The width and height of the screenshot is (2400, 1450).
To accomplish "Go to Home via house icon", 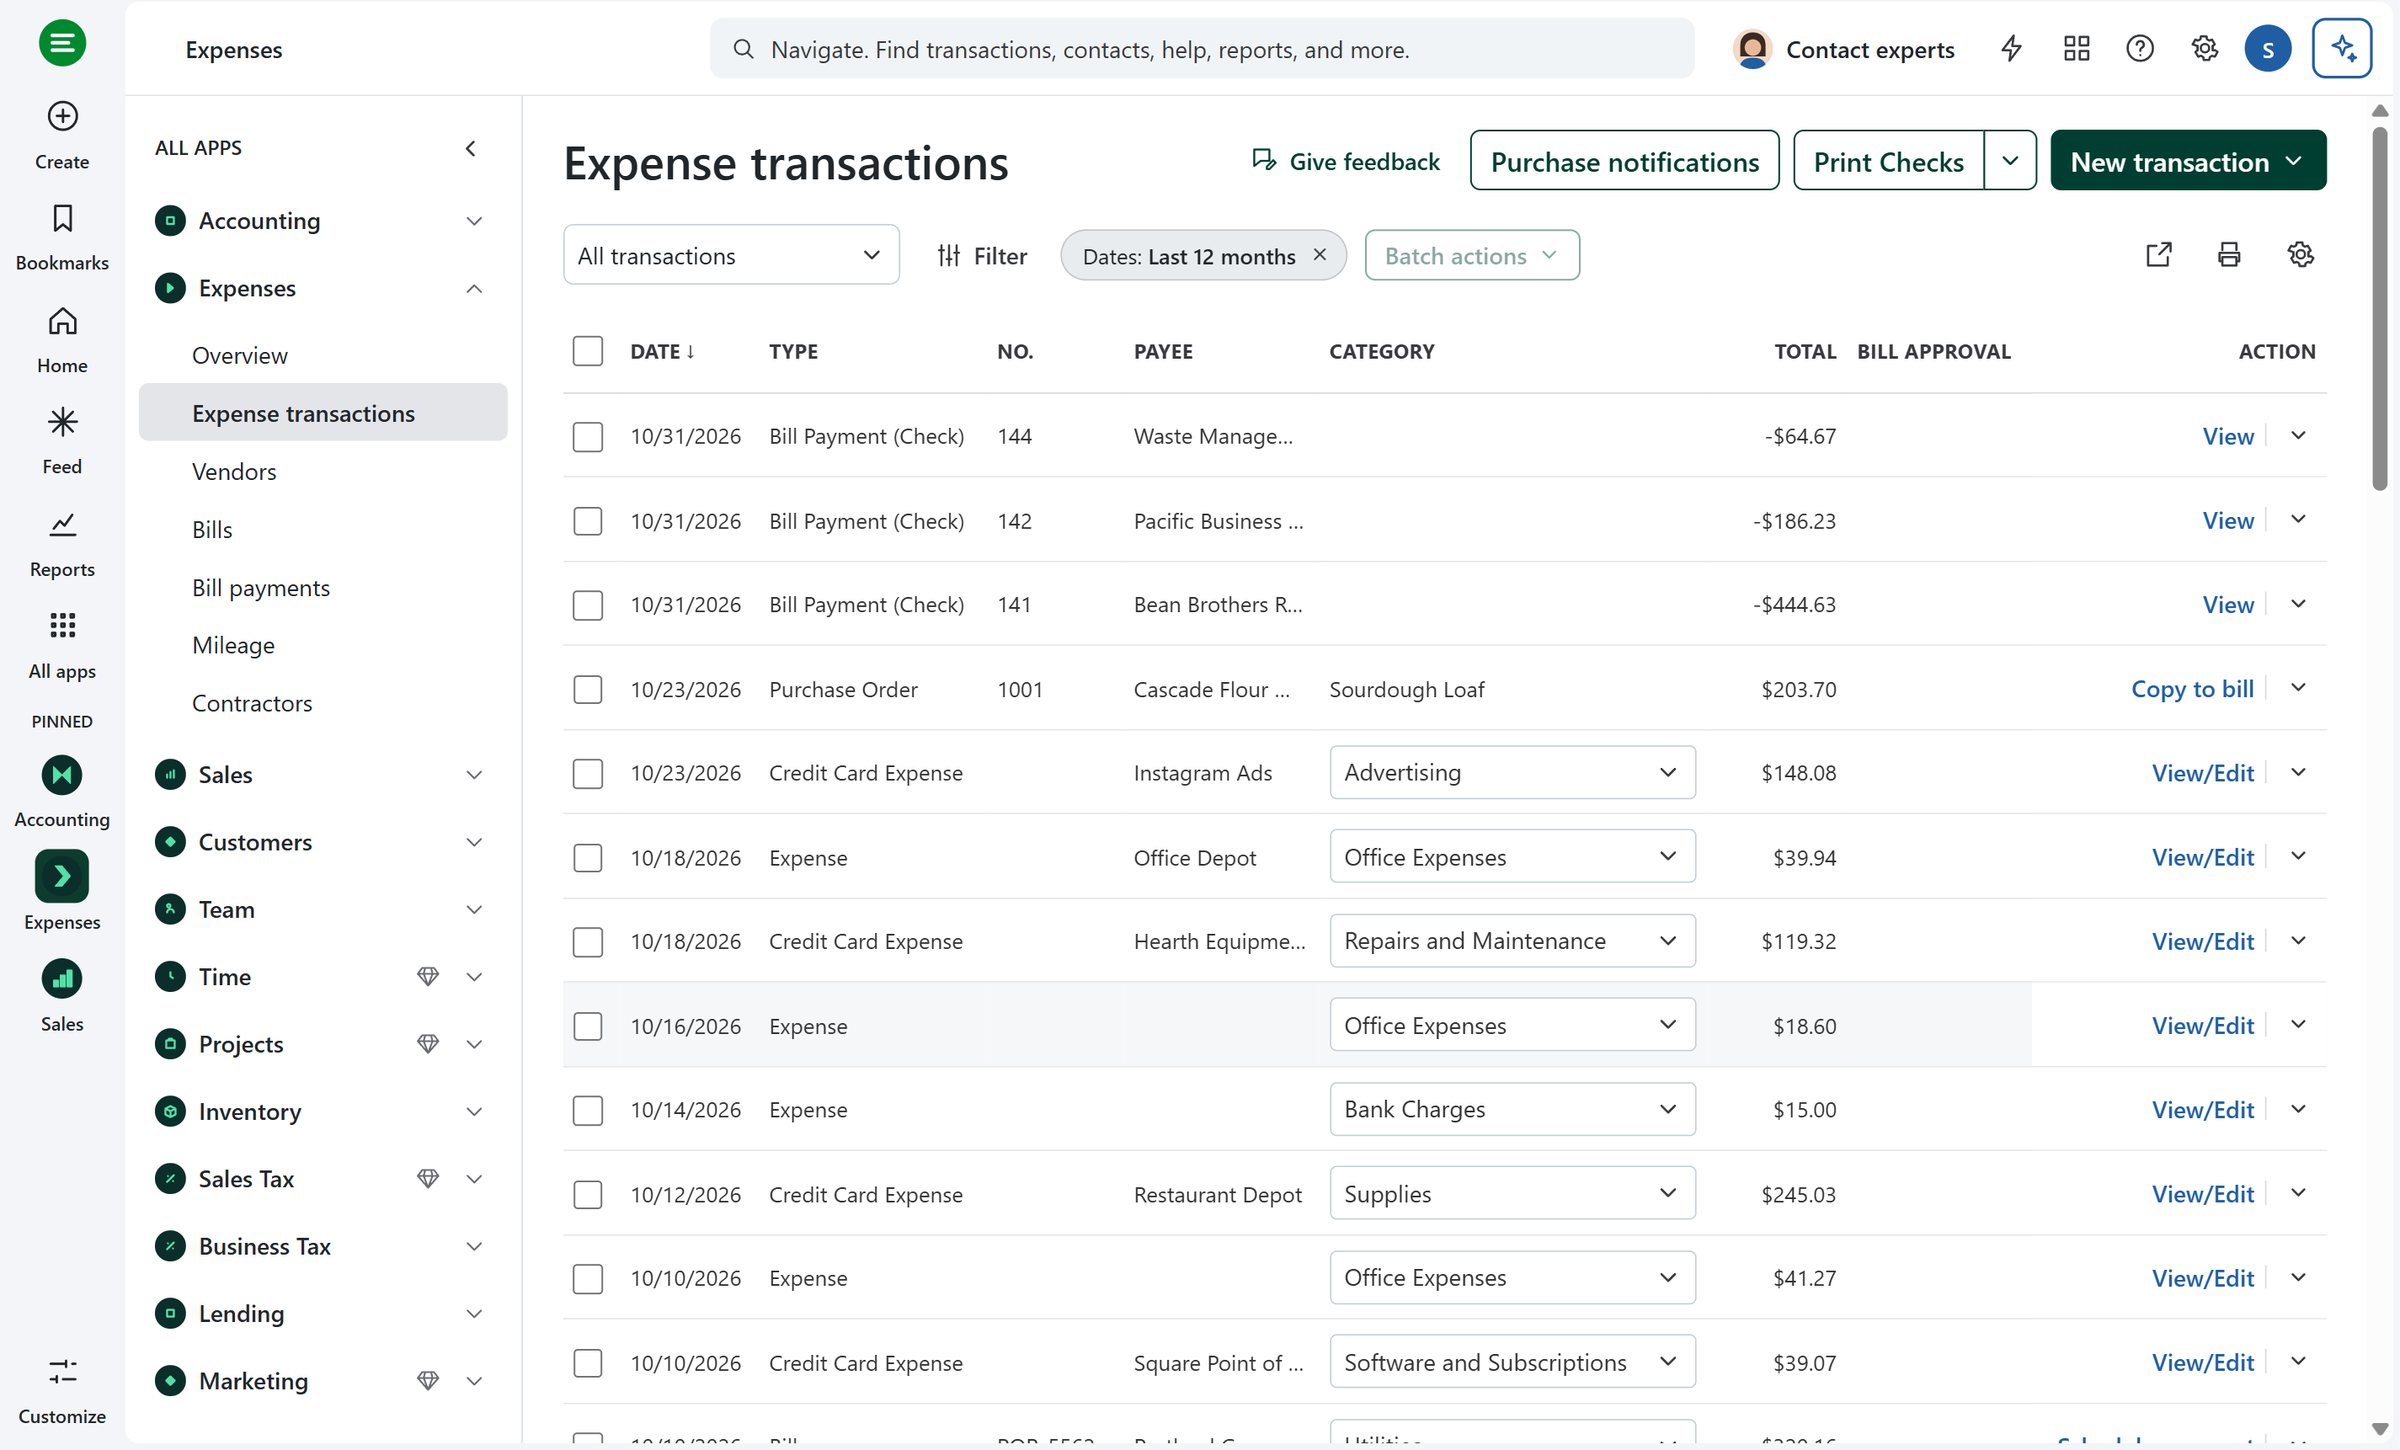I will tap(62, 321).
